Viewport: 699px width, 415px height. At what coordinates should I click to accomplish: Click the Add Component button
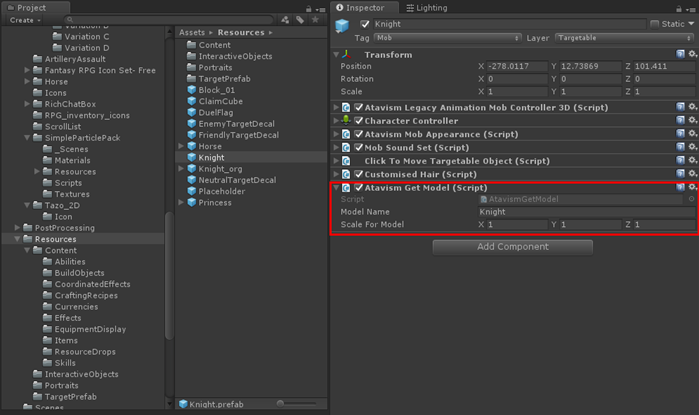(512, 246)
